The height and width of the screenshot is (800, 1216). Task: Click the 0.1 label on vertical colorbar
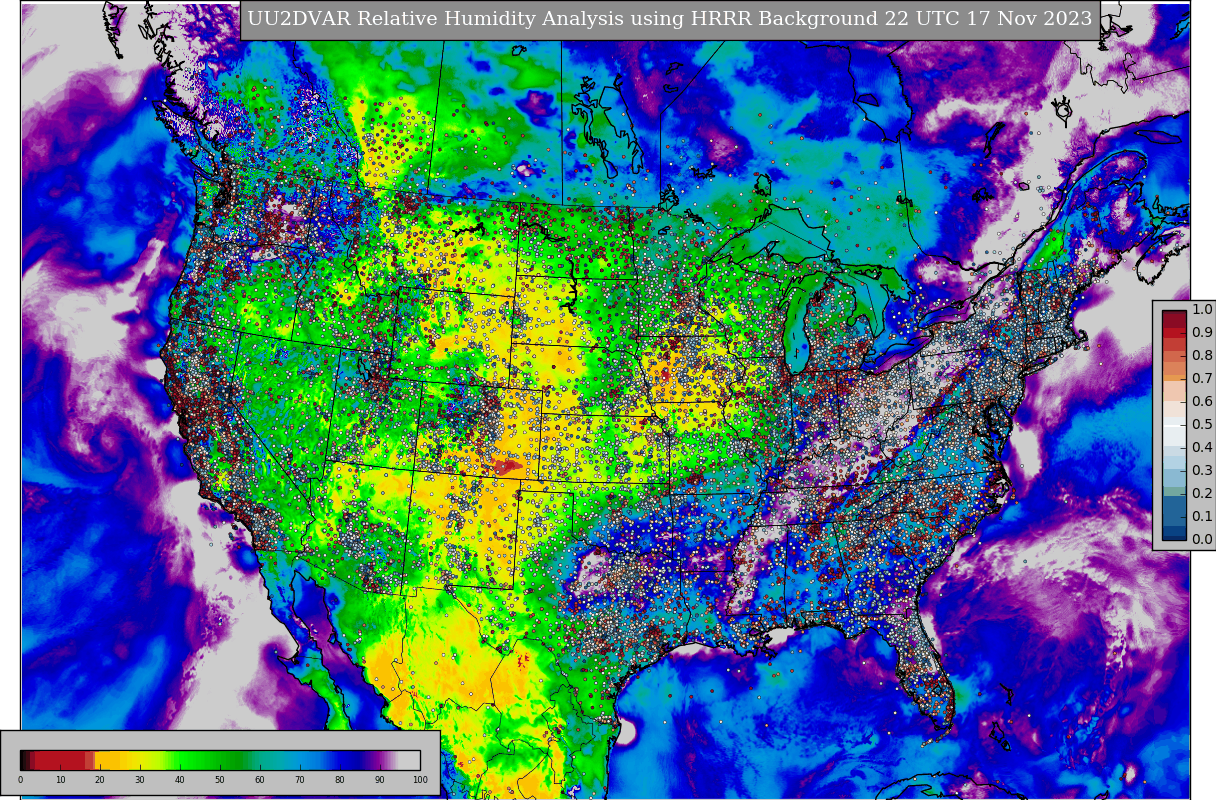(x=1202, y=517)
